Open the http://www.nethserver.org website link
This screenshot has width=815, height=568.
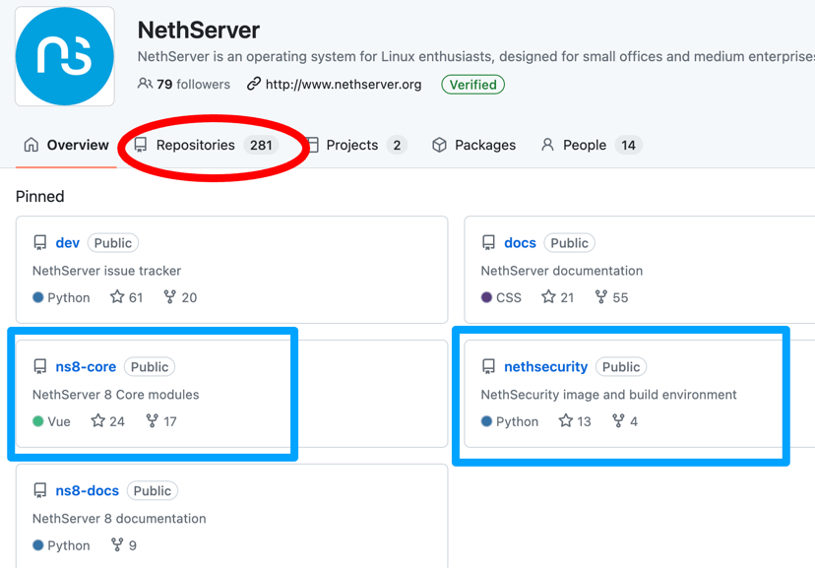pos(343,84)
